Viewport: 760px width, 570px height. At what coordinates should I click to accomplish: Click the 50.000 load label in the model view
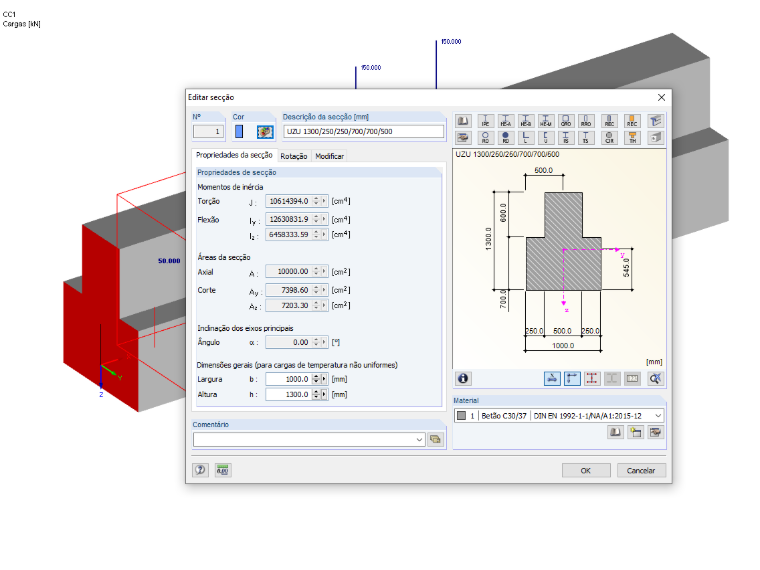click(169, 261)
